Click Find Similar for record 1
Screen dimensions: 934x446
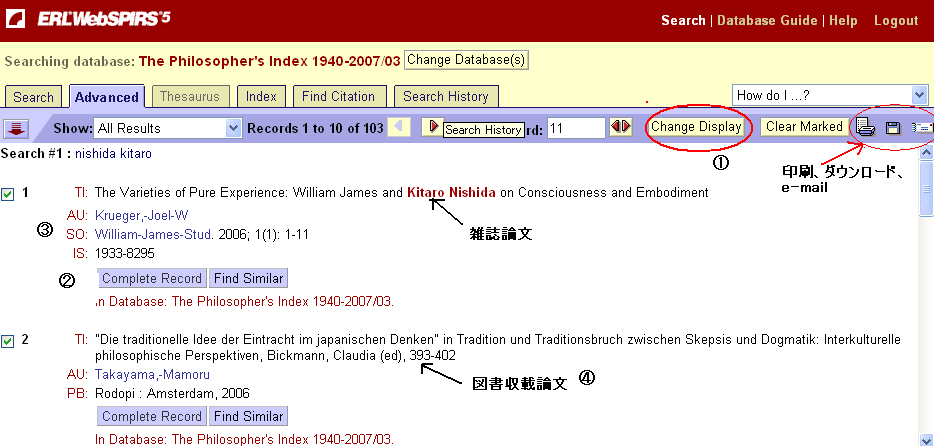pos(248,278)
